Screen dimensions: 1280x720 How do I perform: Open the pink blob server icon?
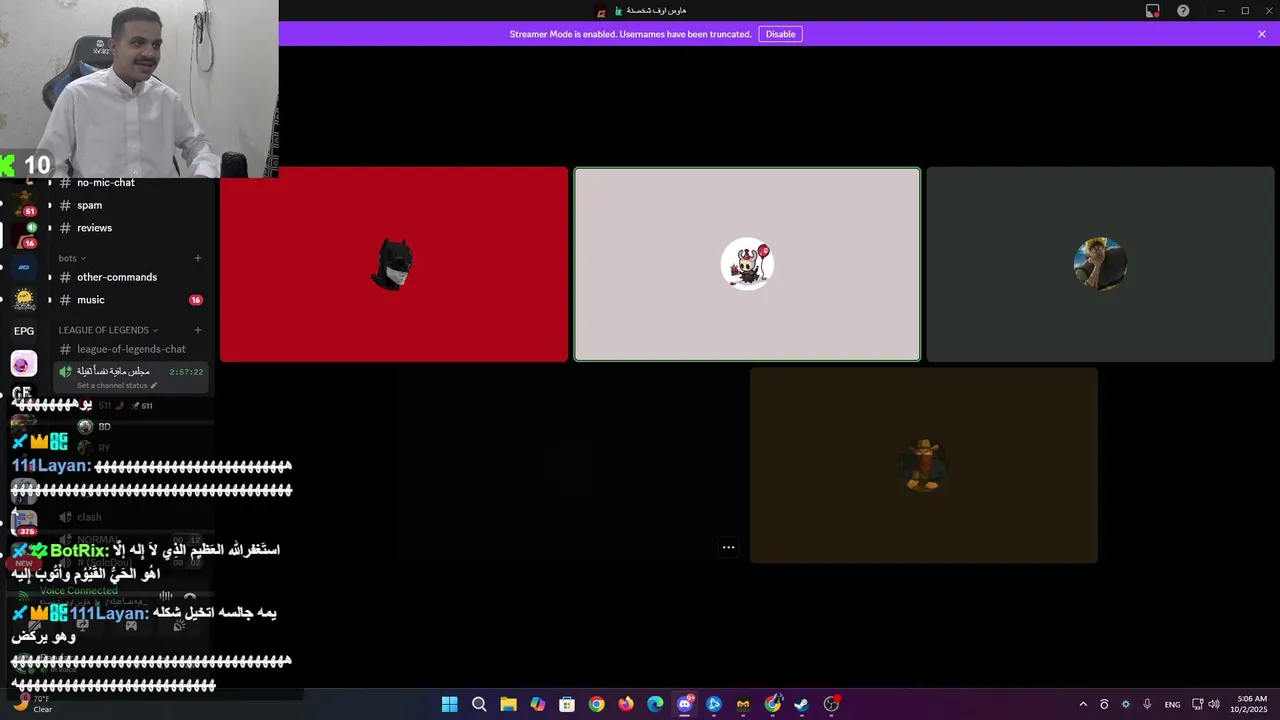click(24, 363)
